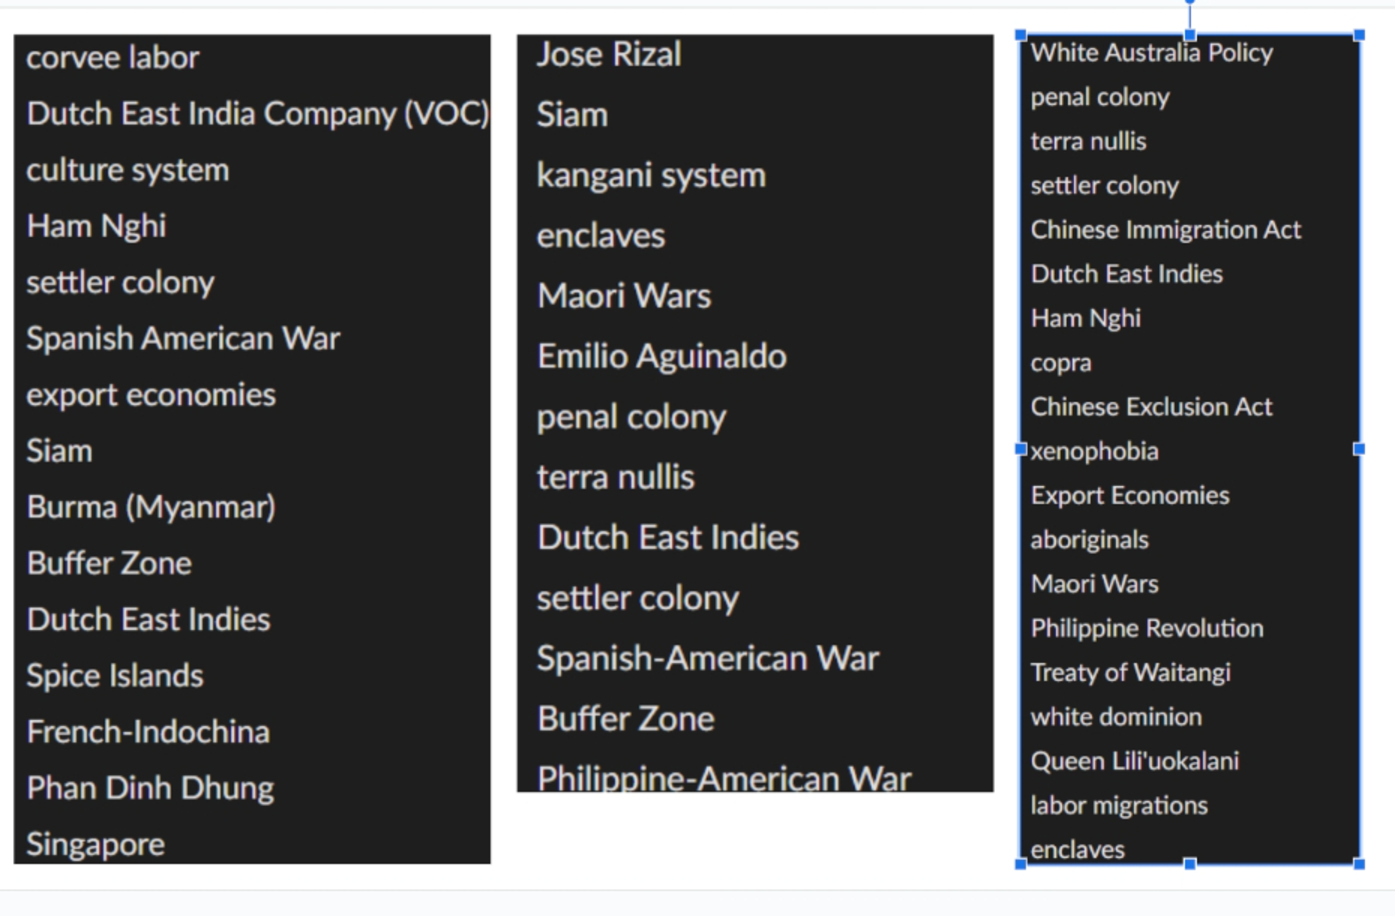1395x916 pixels.
Task: Click the 'Singapore' entry
Action: [x=96, y=845]
